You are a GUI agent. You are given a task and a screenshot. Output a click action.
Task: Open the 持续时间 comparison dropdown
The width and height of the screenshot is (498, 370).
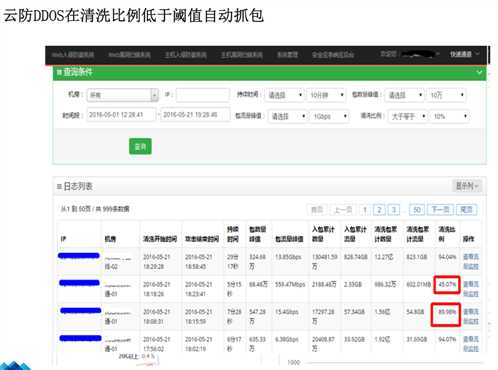[x=285, y=95]
